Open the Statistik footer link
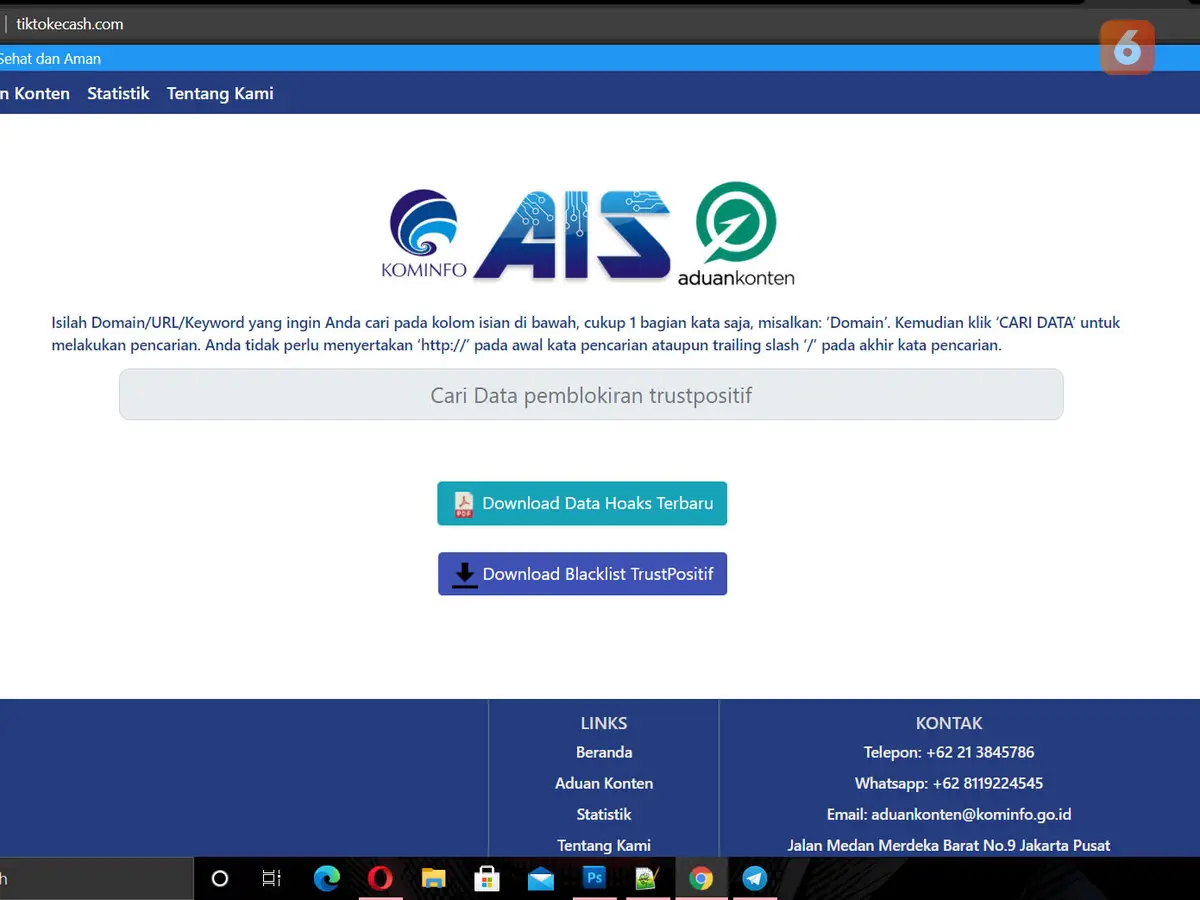The height and width of the screenshot is (900, 1200). coord(604,814)
